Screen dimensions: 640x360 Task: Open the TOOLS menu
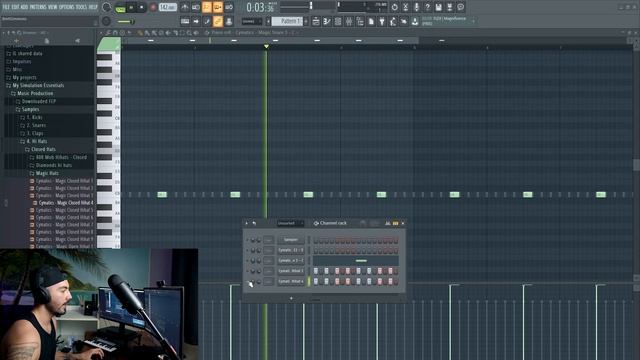[82, 7]
